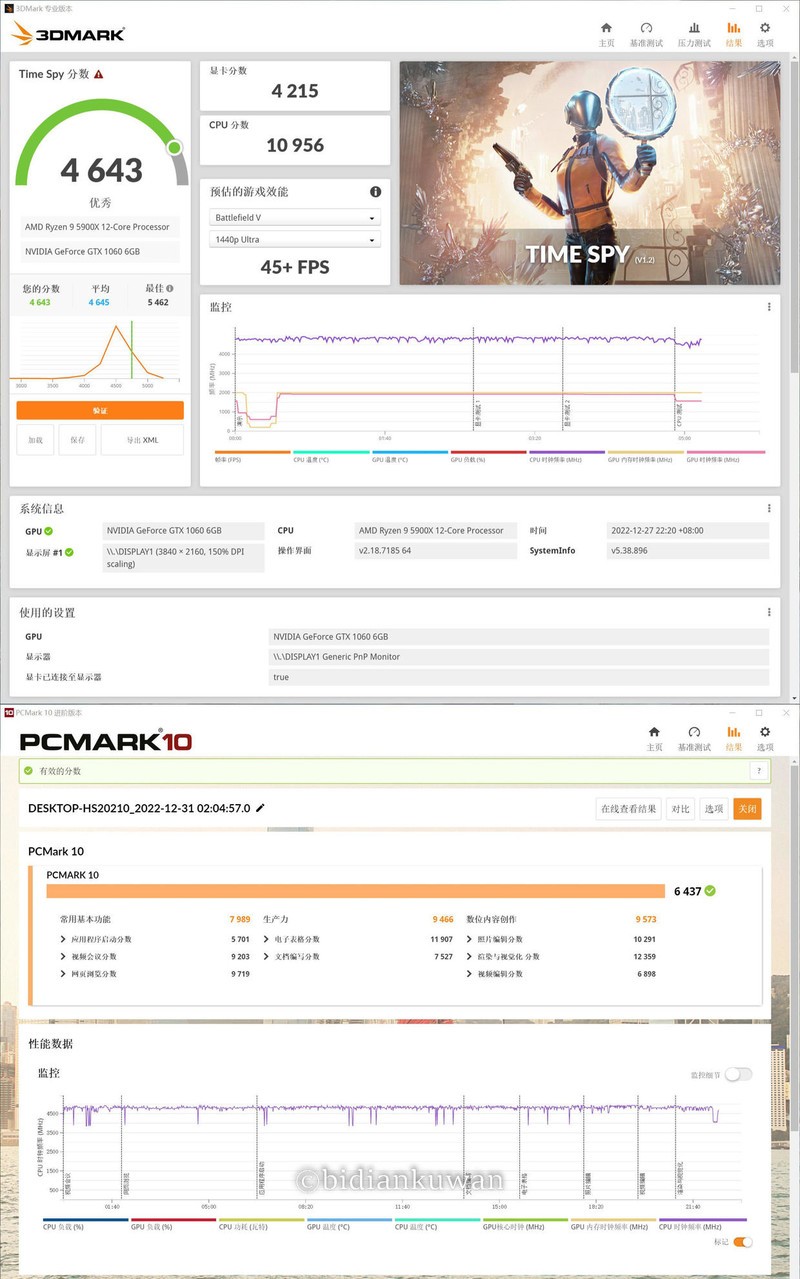Open 使用的设置 panel three-dot menu
The height and width of the screenshot is (1279, 800).
pyautogui.click(x=769, y=612)
